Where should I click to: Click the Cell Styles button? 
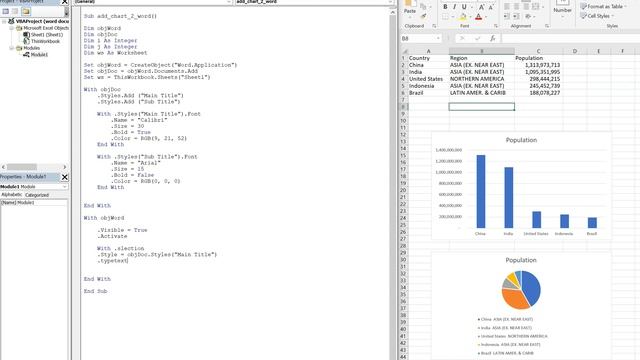597,16
